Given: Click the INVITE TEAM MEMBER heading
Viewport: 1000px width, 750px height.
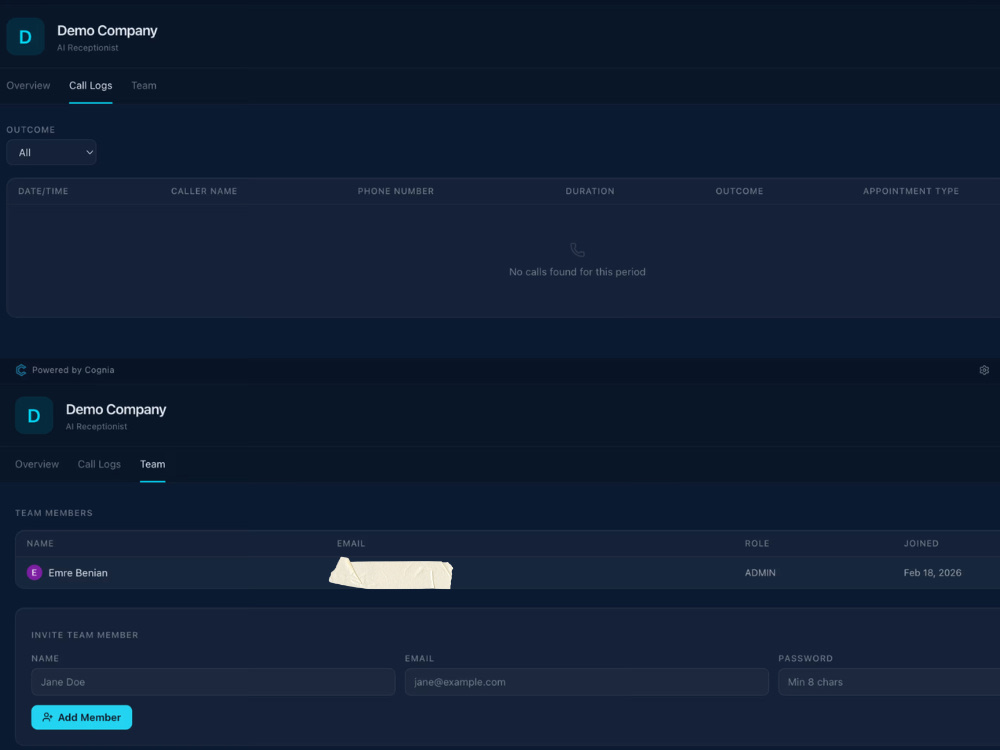Looking at the screenshot, I should point(85,635).
